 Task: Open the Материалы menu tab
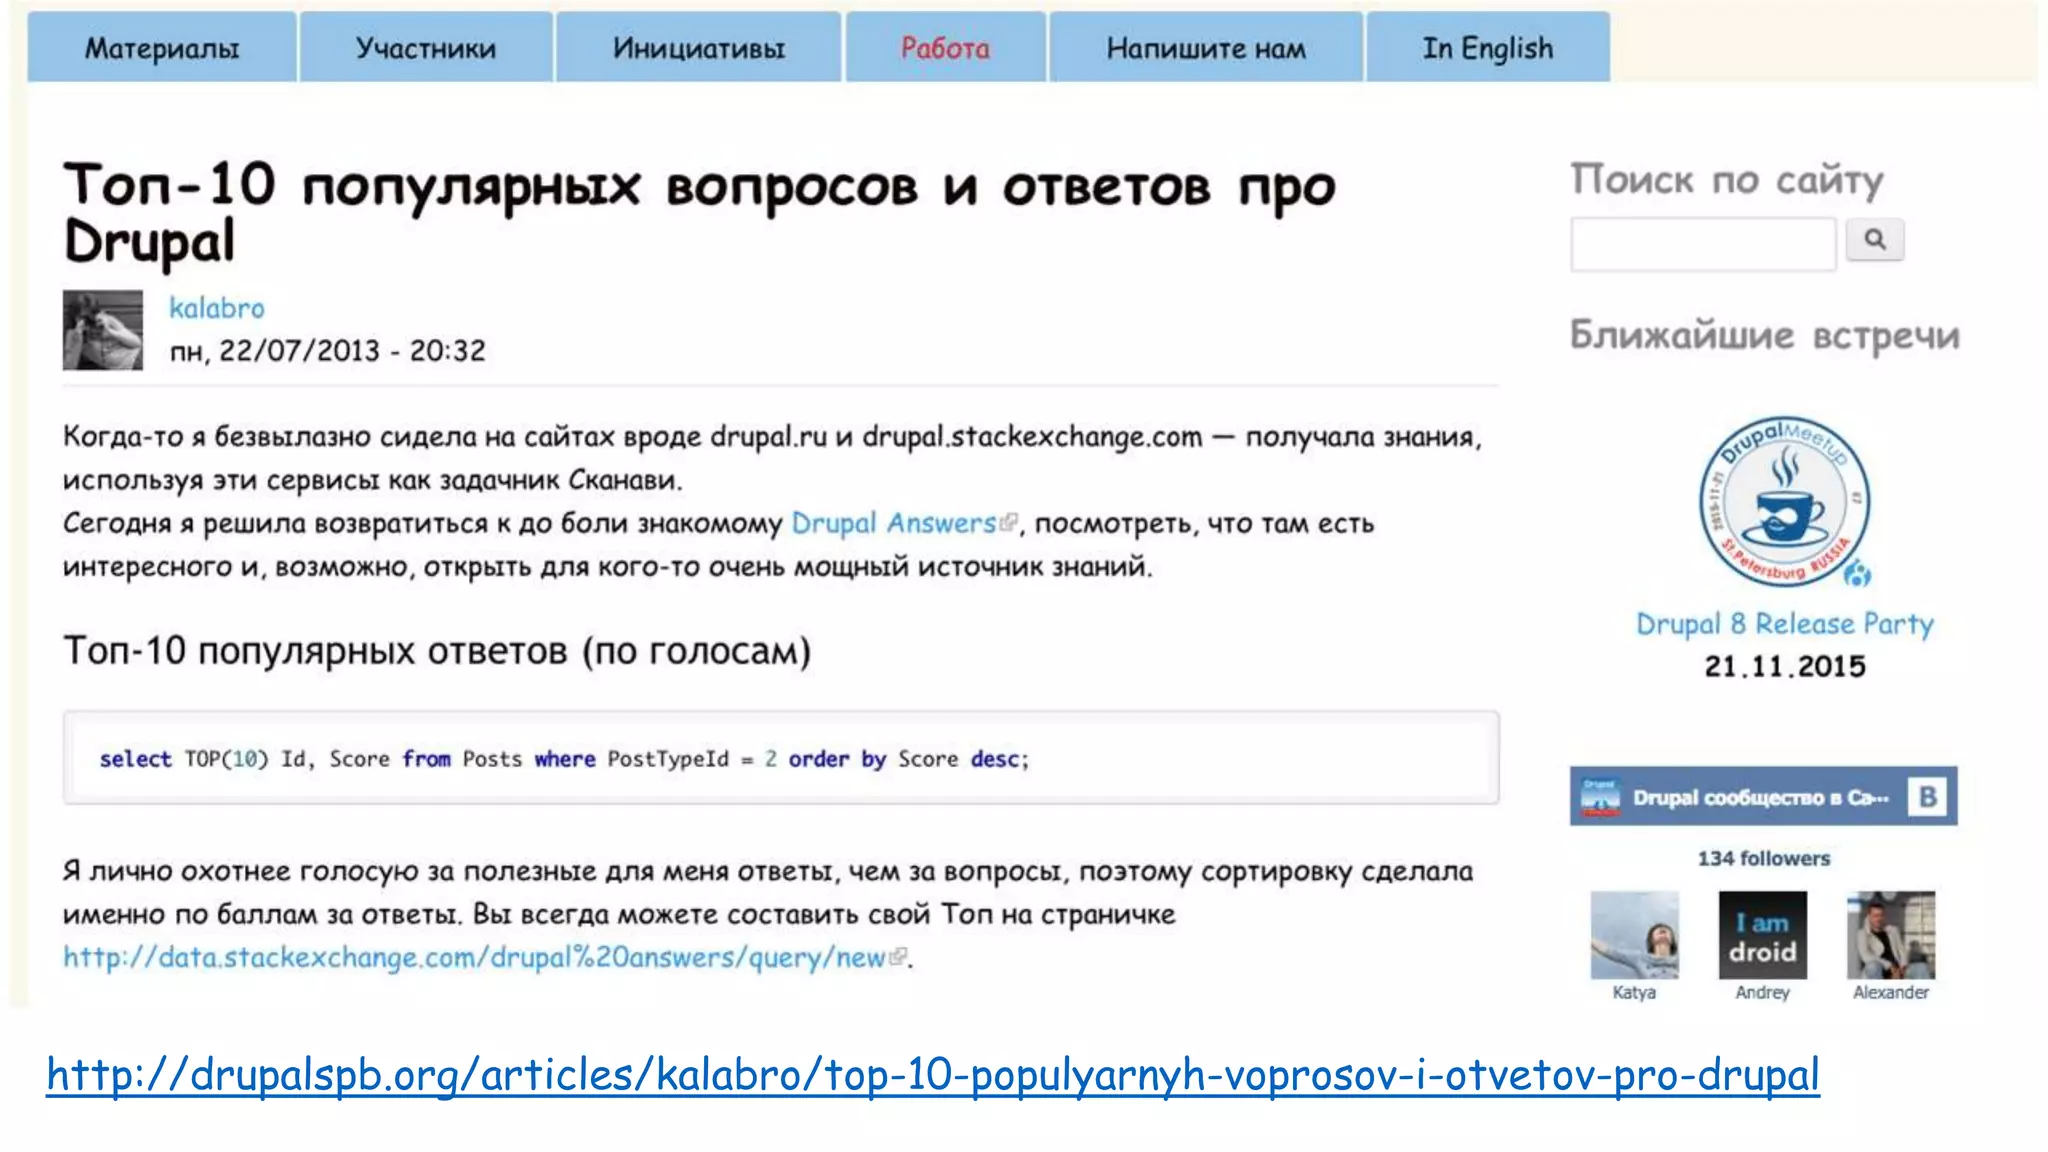pos(162,48)
